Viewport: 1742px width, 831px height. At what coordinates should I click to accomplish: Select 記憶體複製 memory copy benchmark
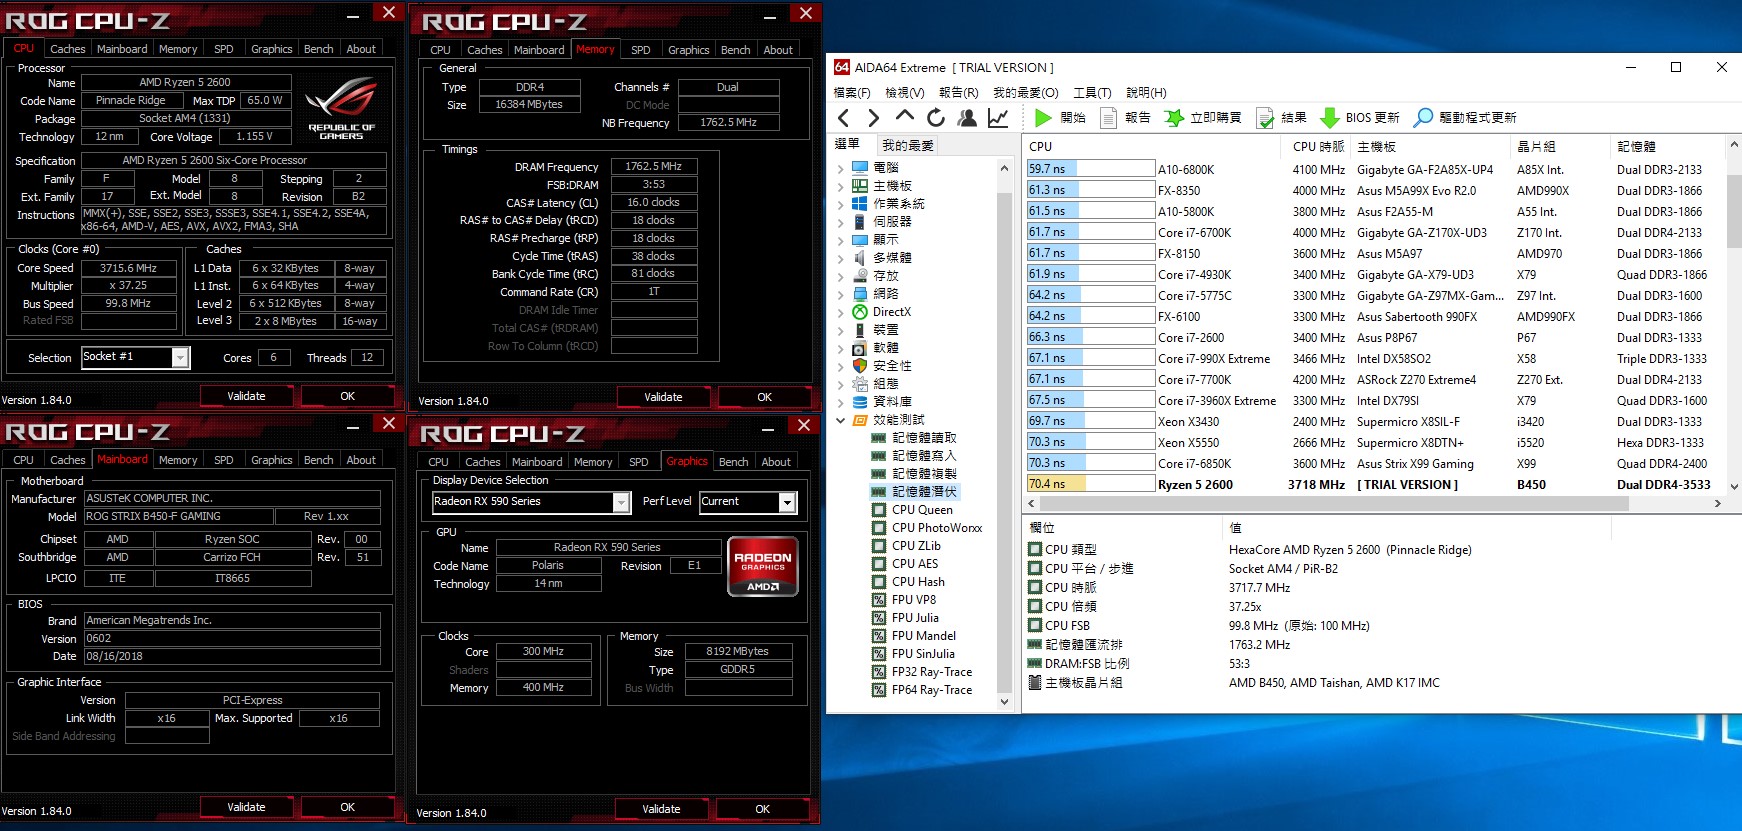[914, 474]
